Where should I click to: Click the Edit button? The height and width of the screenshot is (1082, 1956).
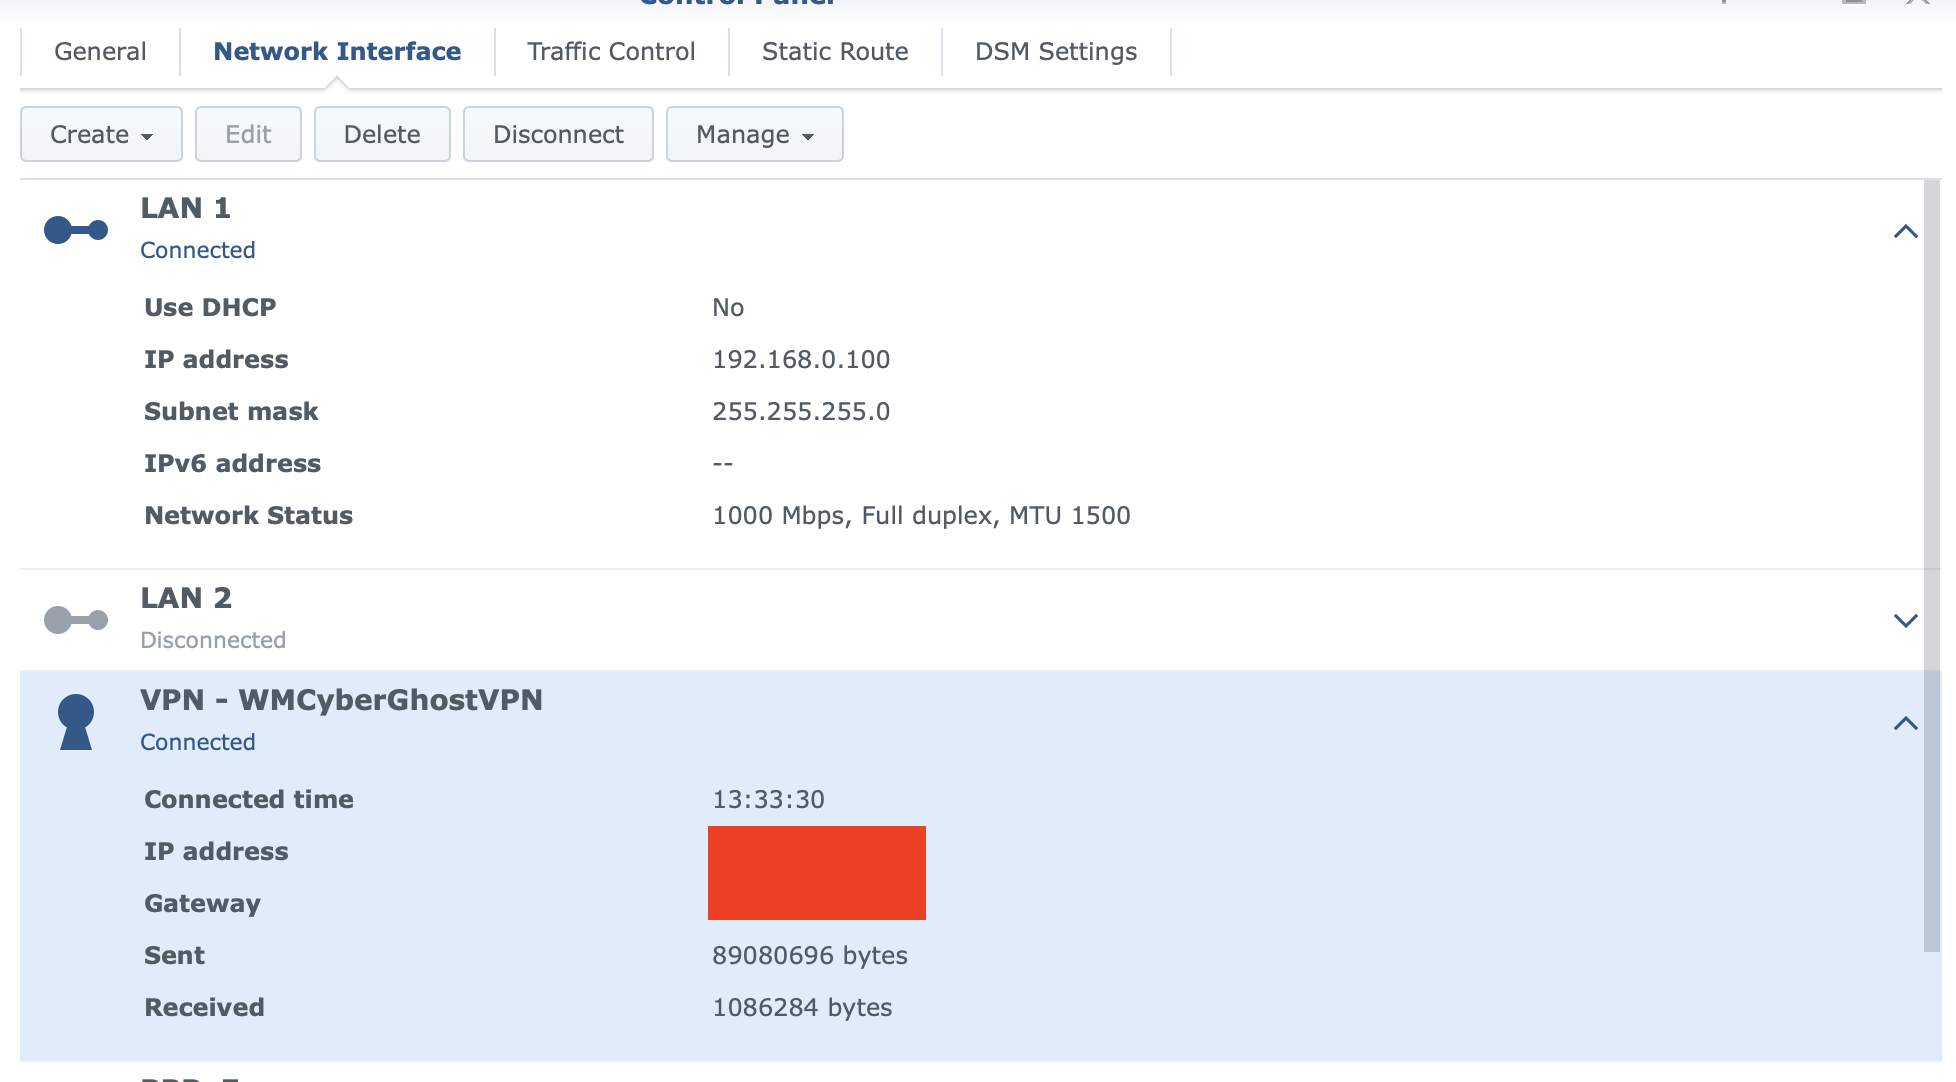(x=248, y=134)
